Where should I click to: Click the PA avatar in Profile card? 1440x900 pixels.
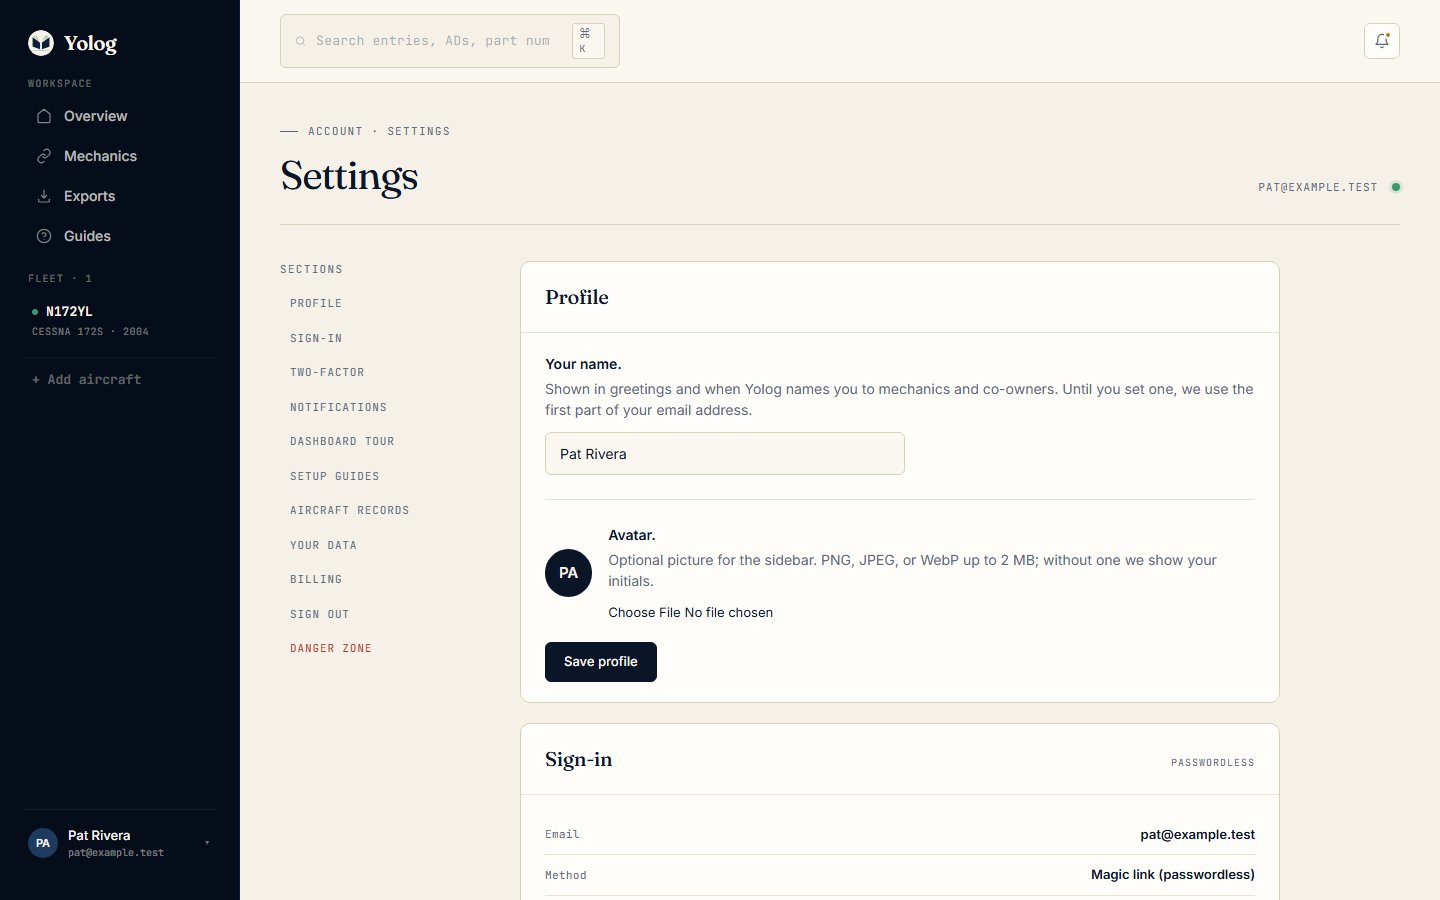[568, 573]
